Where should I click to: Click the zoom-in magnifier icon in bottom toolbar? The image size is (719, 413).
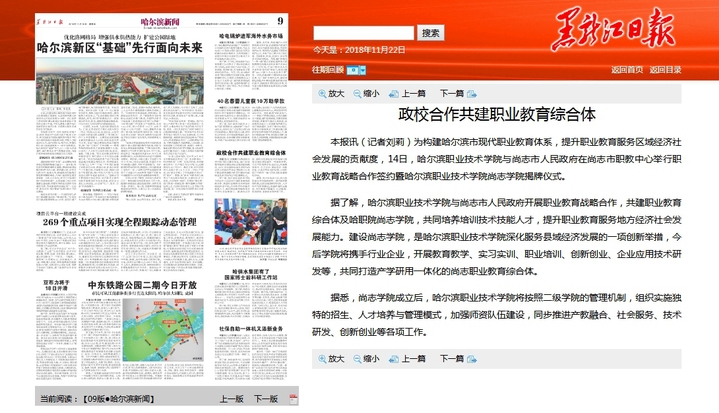[322, 359]
